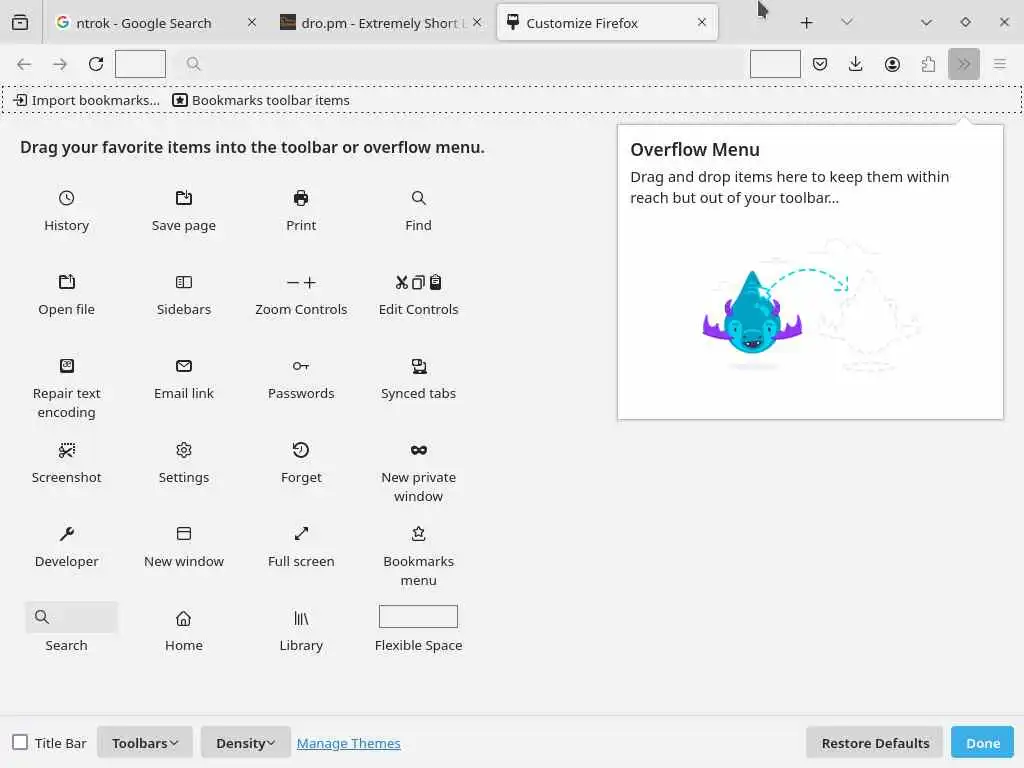Select the Email link item
The height and width of the screenshot is (768, 1024).
coord(184,379)
